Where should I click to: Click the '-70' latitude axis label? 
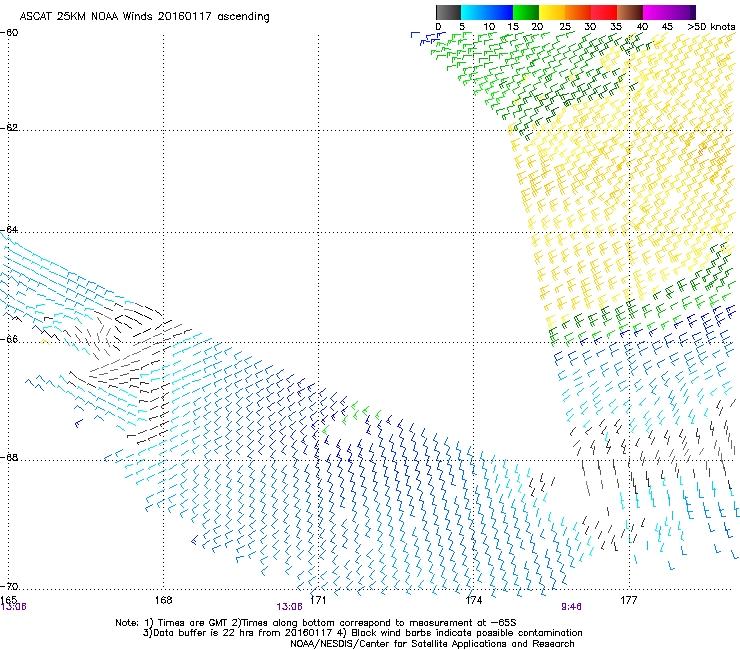click(9, 586)
